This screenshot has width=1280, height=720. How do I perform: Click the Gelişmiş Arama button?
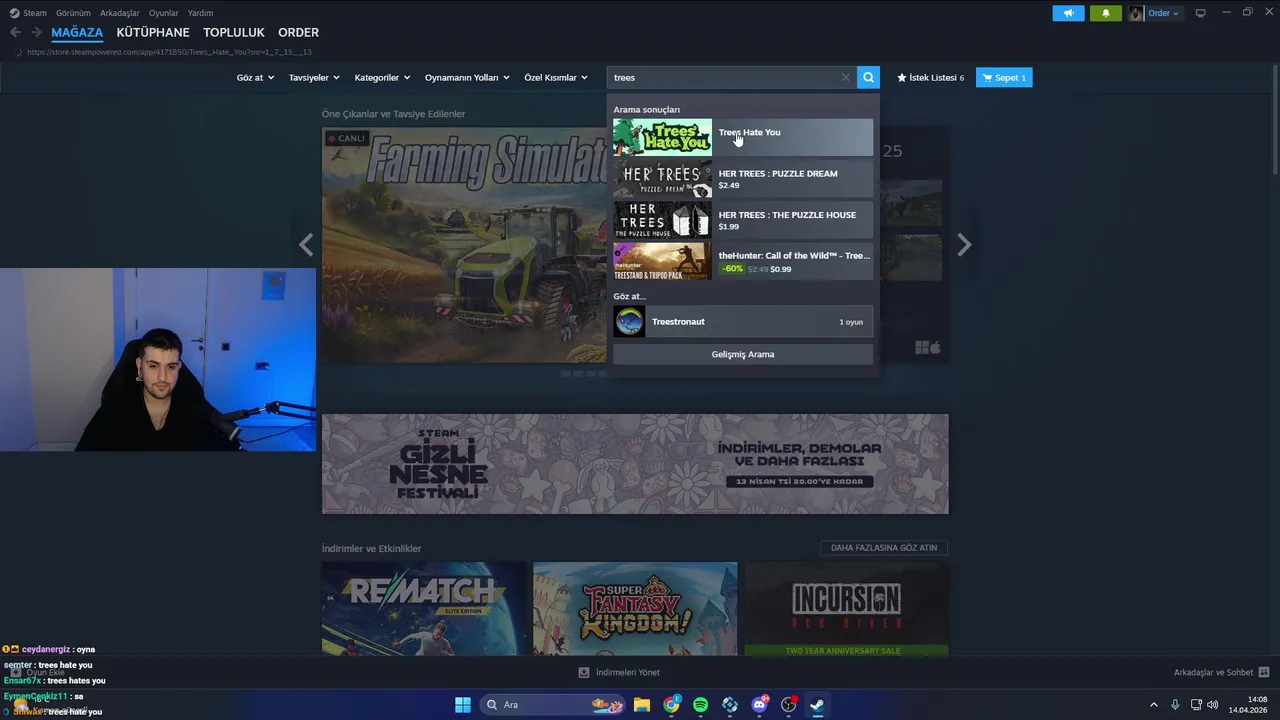point(743,354)
